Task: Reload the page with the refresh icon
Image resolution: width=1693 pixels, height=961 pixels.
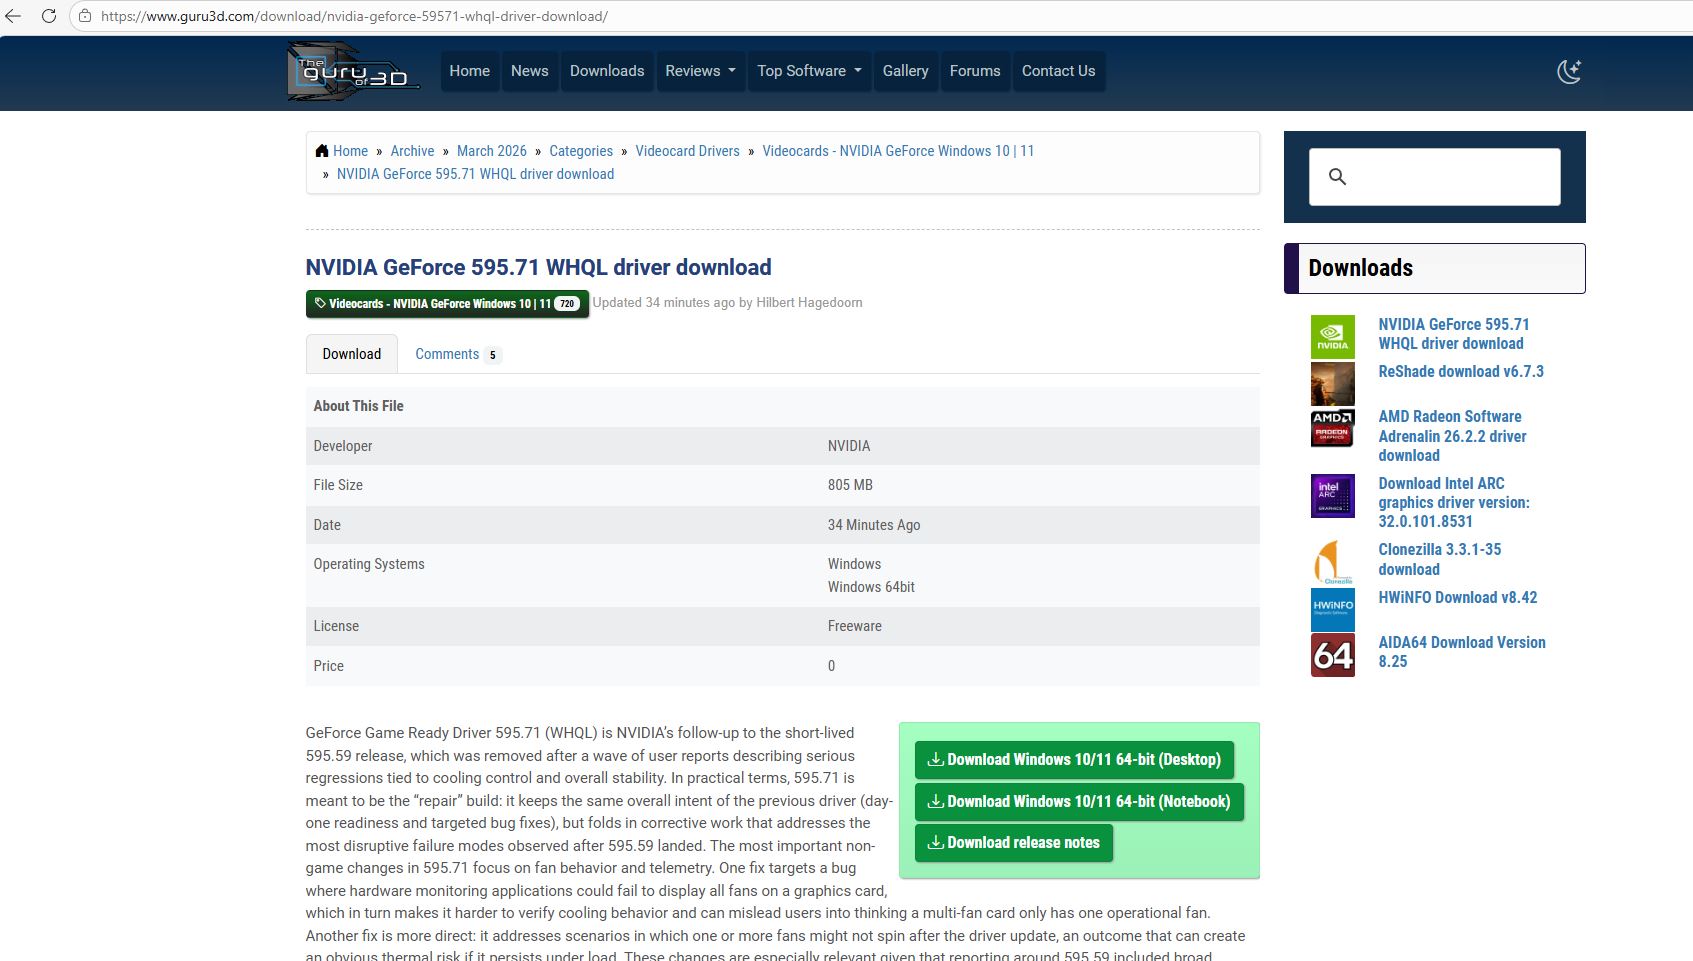Action: [48, 16]
